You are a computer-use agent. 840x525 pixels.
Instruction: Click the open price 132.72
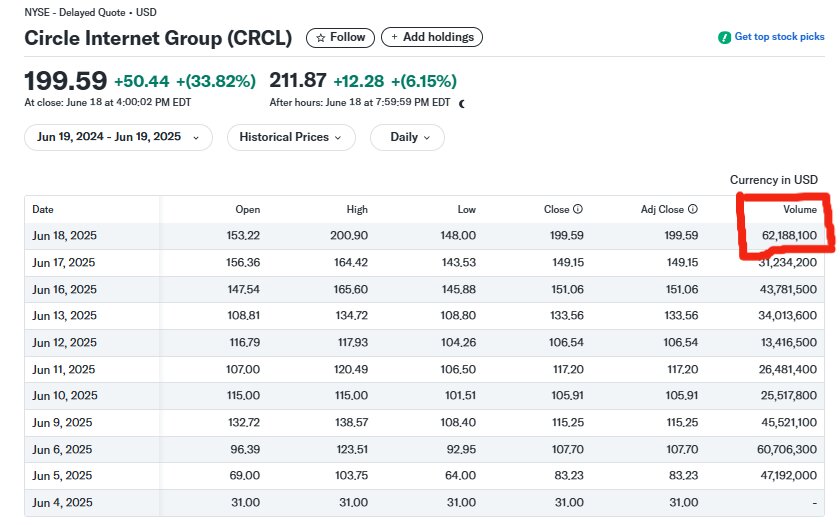point(244,422)
